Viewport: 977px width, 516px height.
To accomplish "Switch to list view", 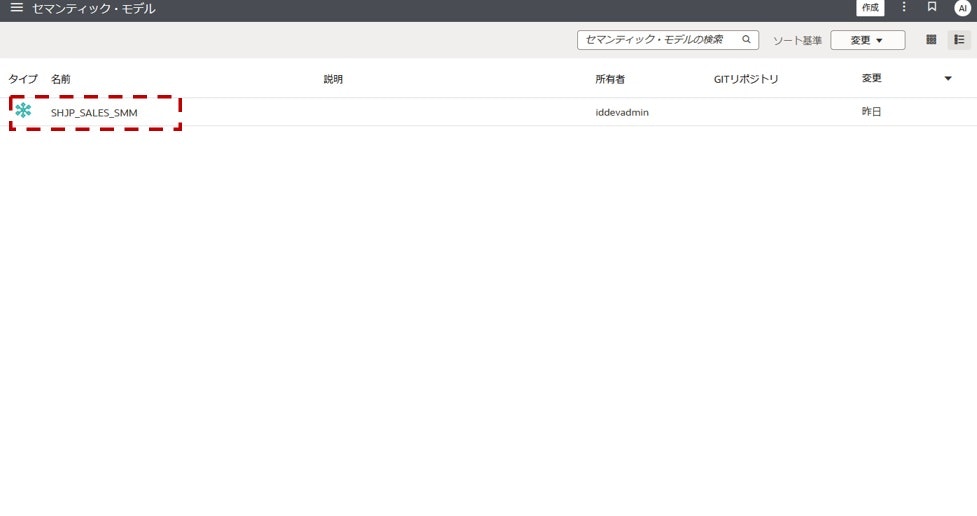I will [x=959, y=39].
